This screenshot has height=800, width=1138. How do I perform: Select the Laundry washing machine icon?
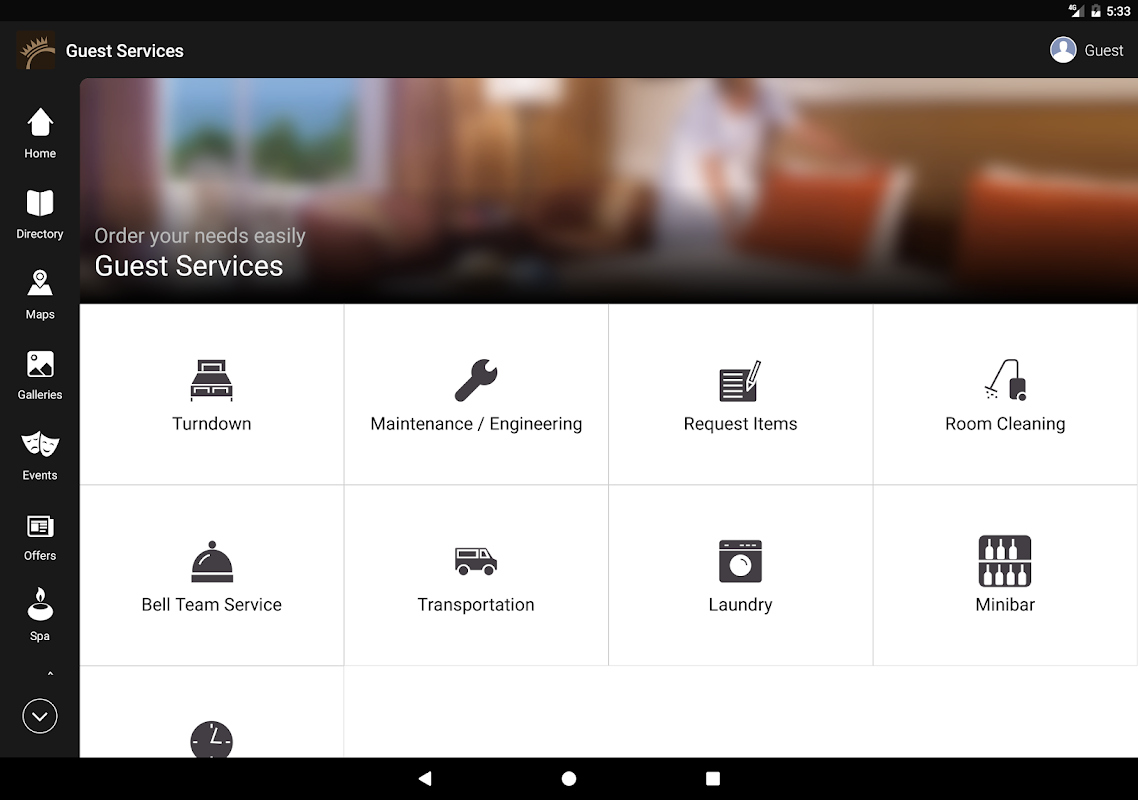740,561
